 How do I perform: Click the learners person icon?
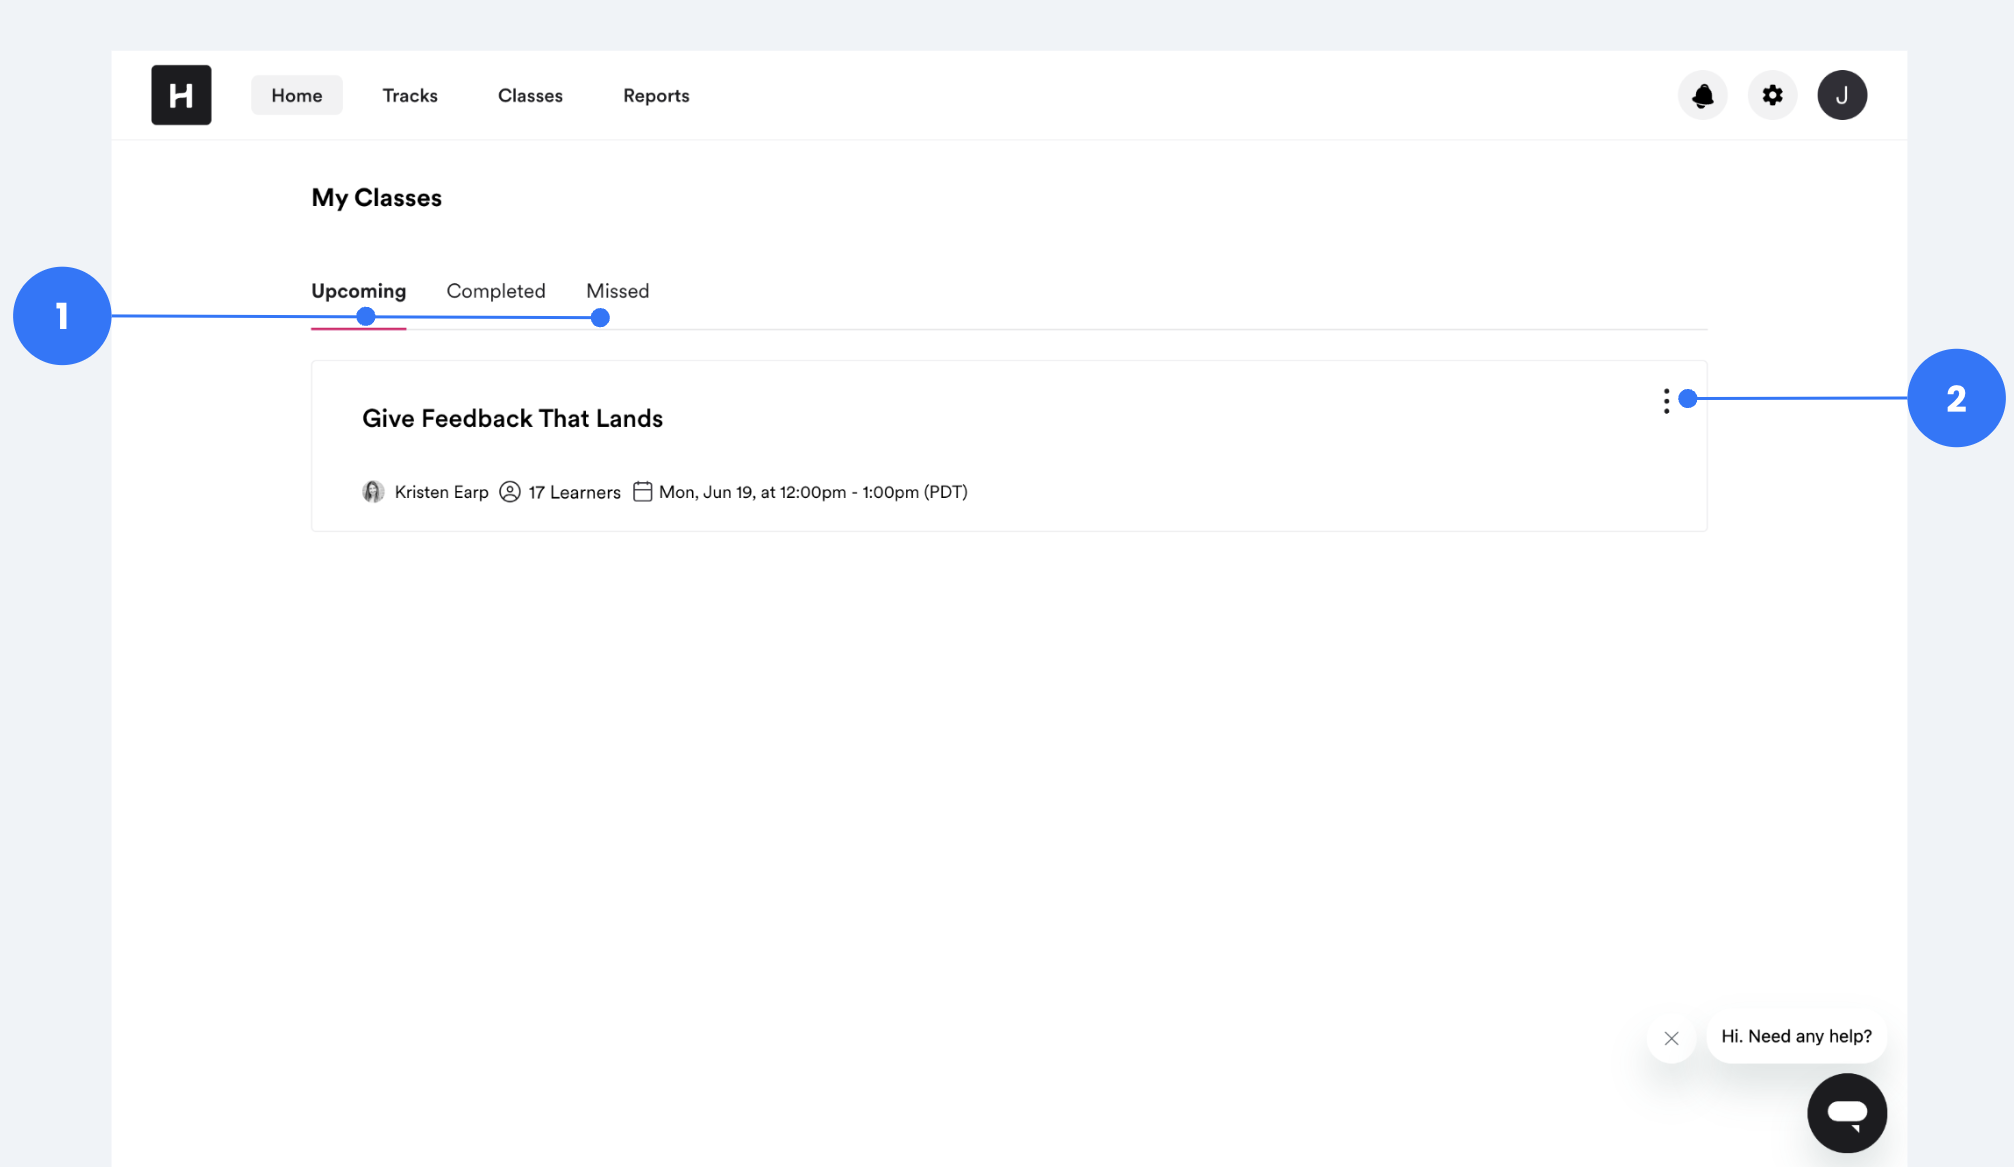pos(510,492)
